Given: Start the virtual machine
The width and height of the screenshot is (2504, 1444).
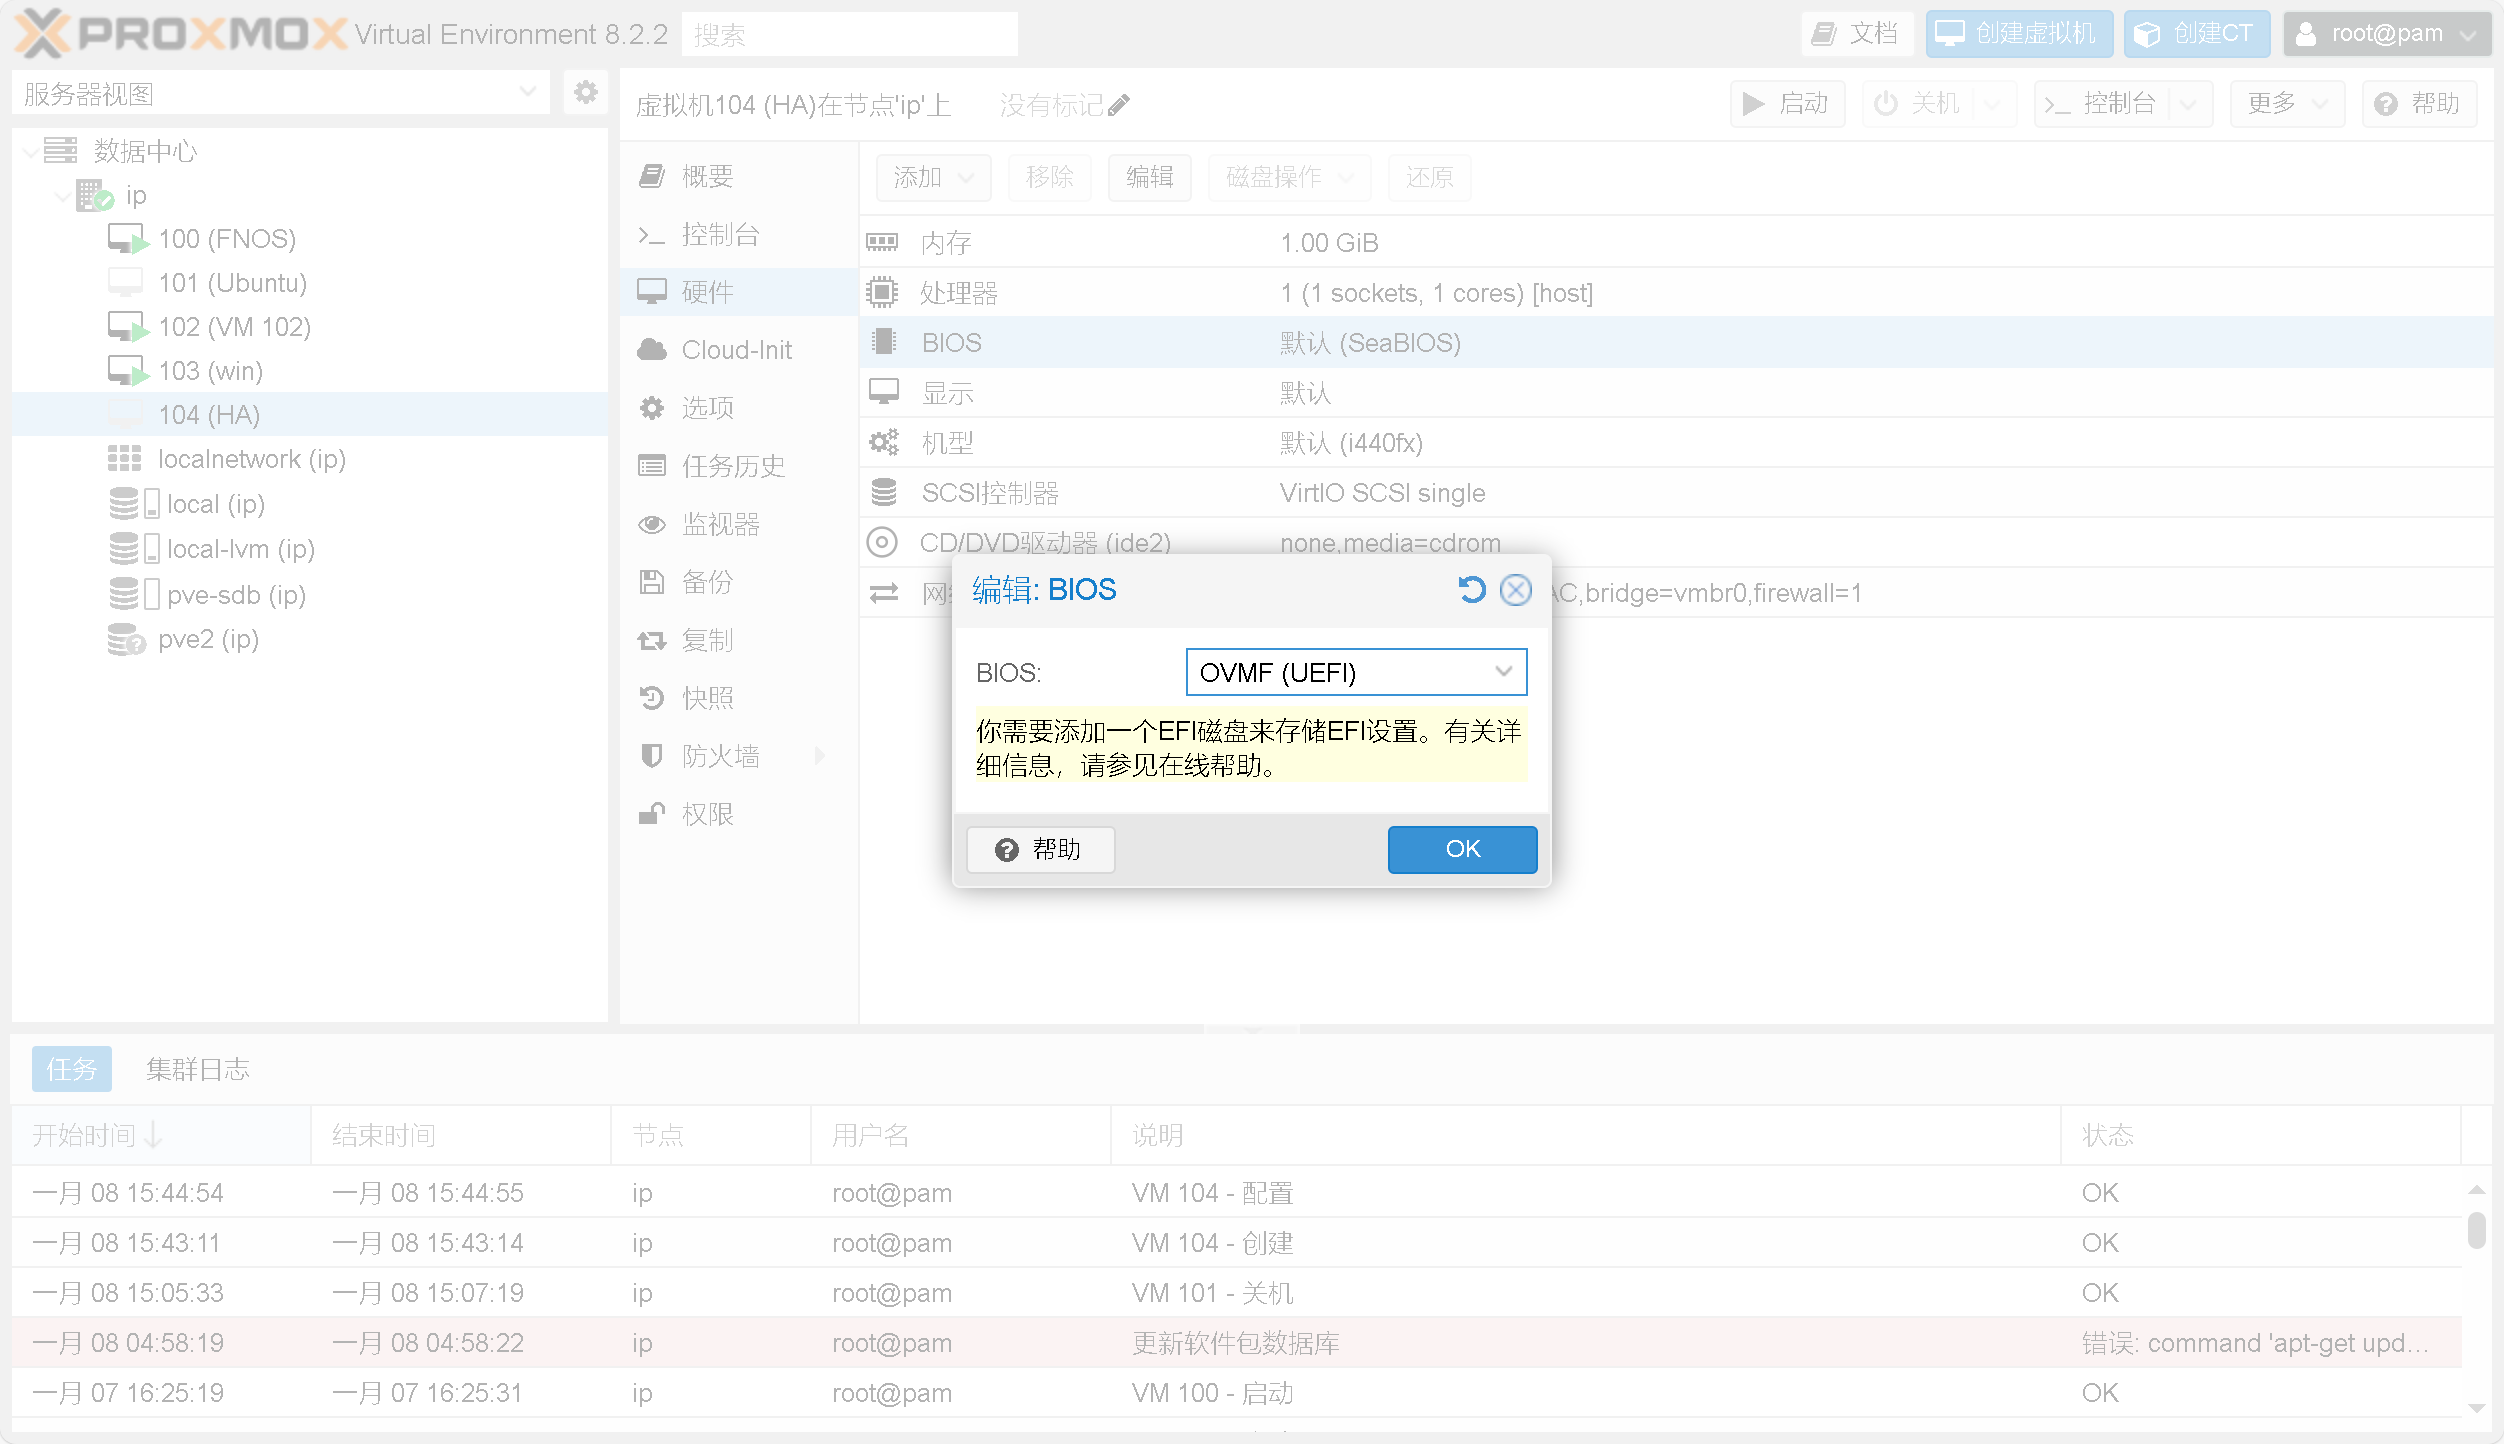Looking at the screenshot, I should click(1786, 104).
